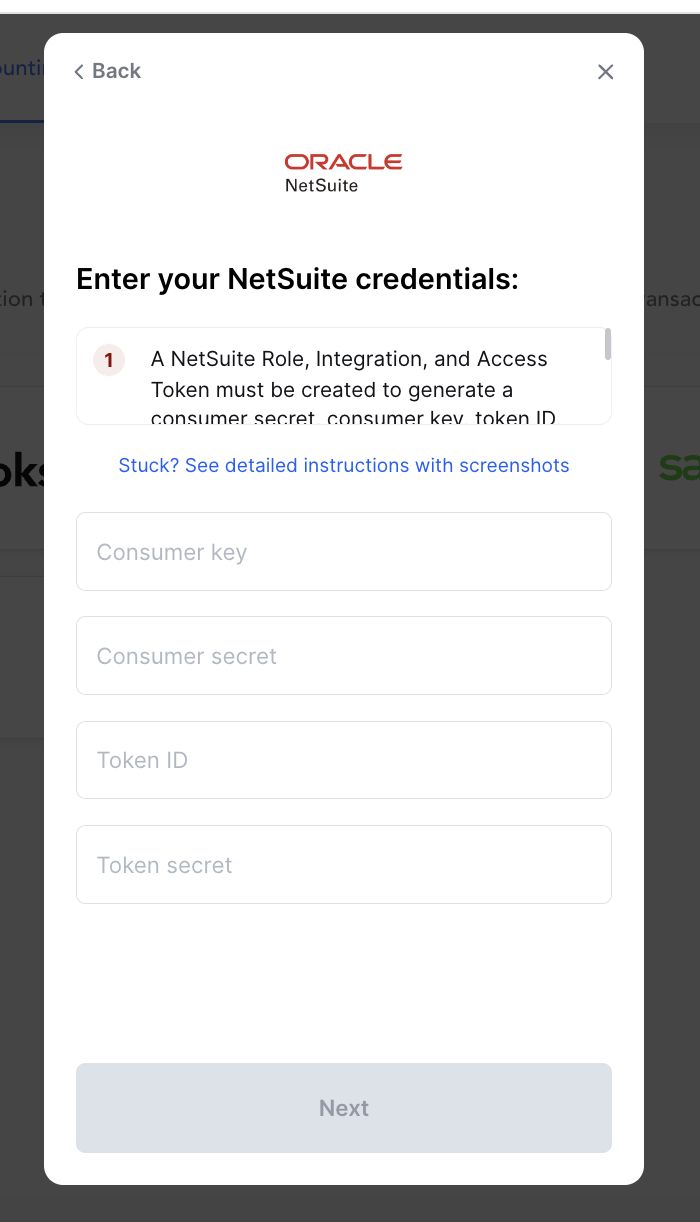Select the ORACLE wordmark in the logo
Image resolution: width=700 pixels, height=1222 pixels.
click(x=343, y=160)
